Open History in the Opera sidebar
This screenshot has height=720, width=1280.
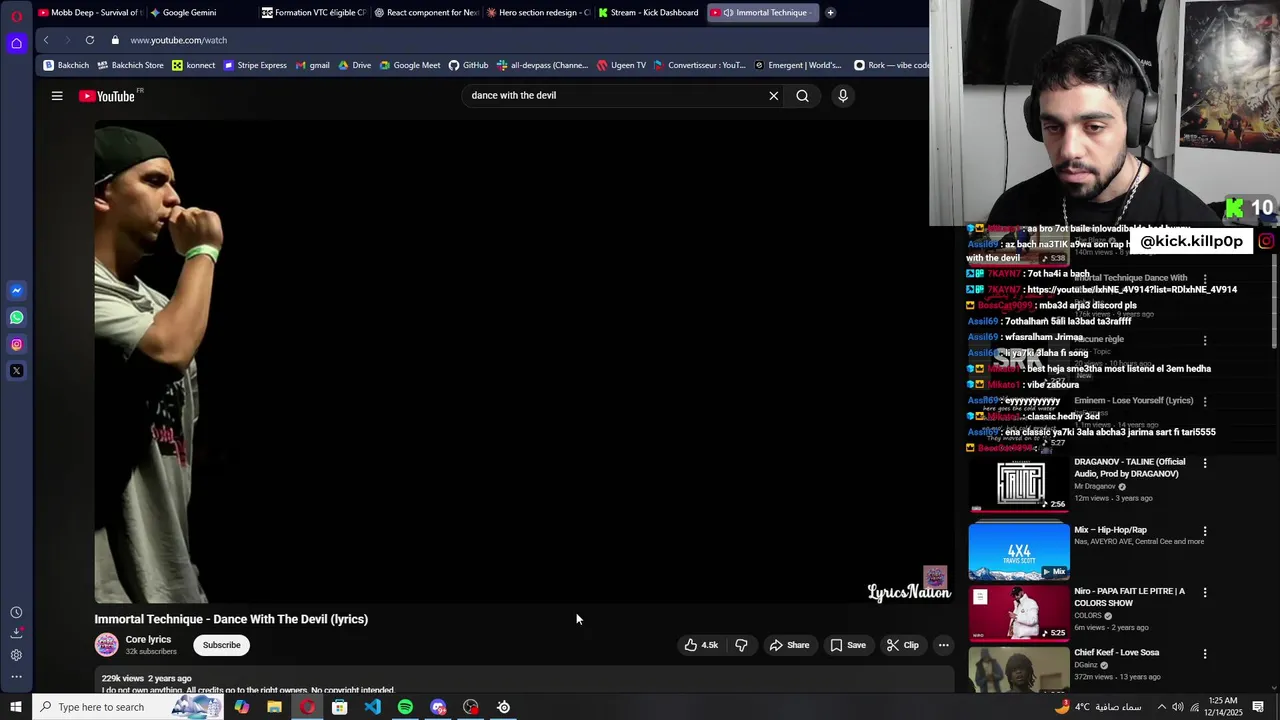pos(16,612)
